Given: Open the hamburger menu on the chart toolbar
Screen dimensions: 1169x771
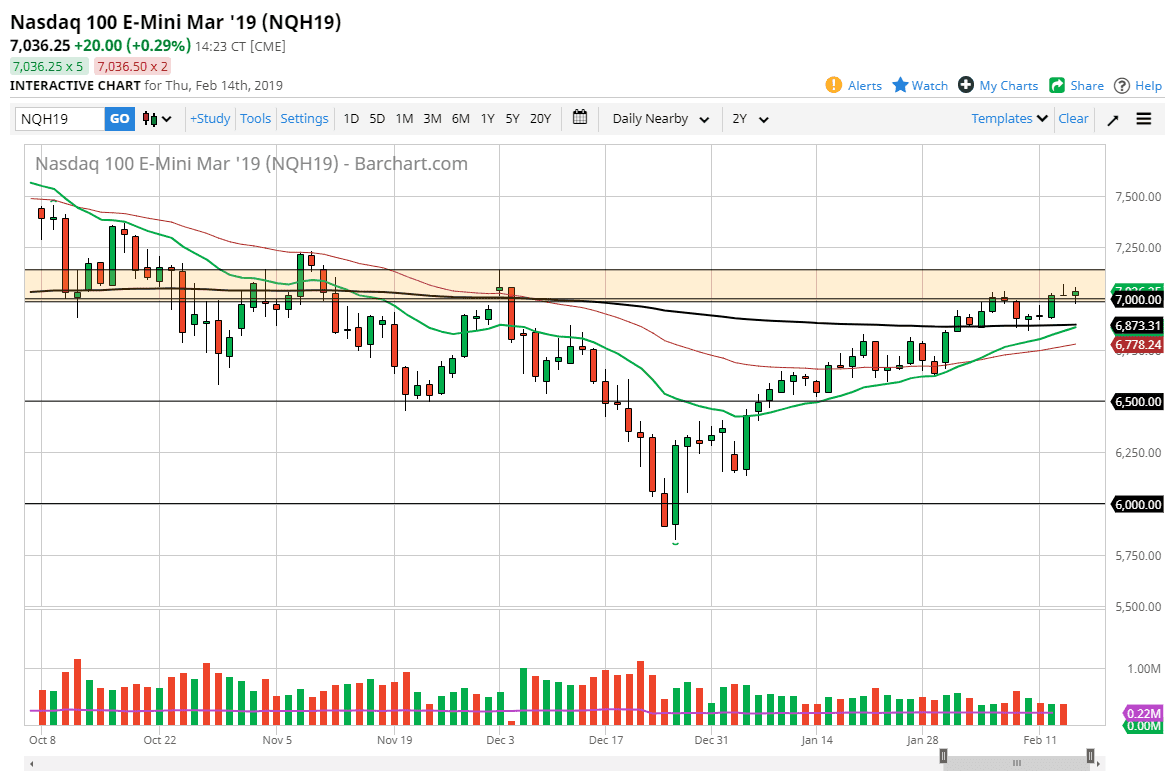Looking at the screenshot, I should click(x=1143, y=118).
